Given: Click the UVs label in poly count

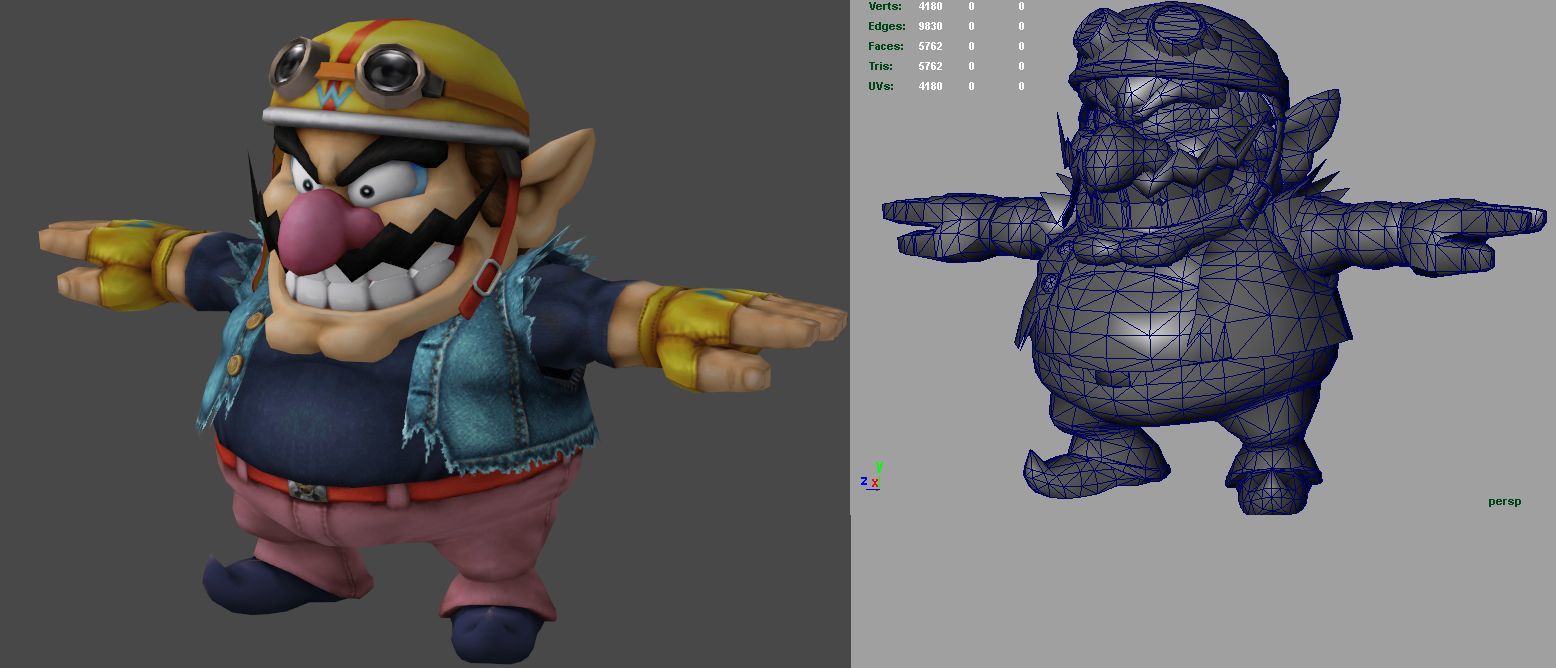Looking at the screenshot, I should click(881, 86).
